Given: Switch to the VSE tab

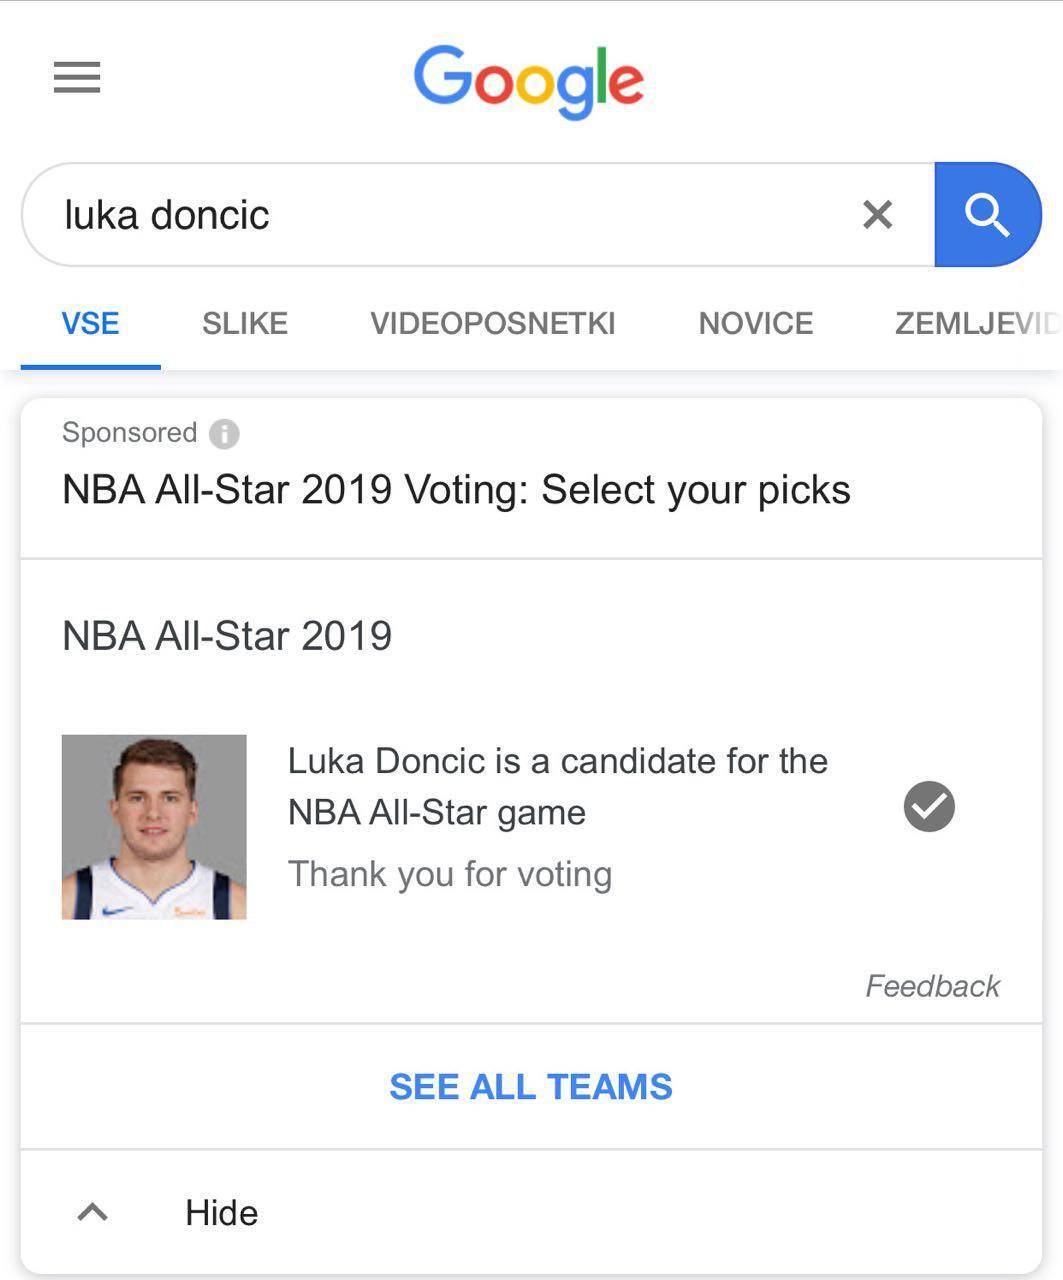Looking at the screenshot, I should pos(90,323).
